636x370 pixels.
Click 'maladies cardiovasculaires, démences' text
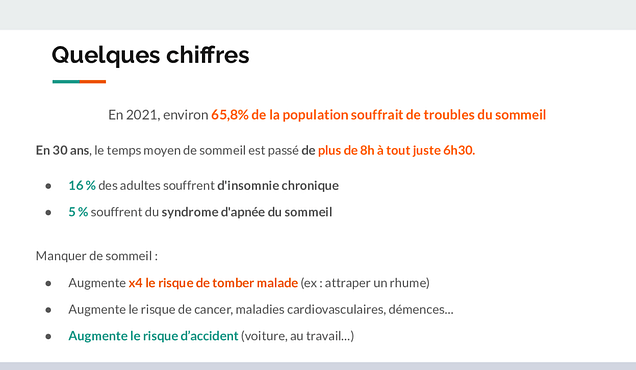coord(344,310)
